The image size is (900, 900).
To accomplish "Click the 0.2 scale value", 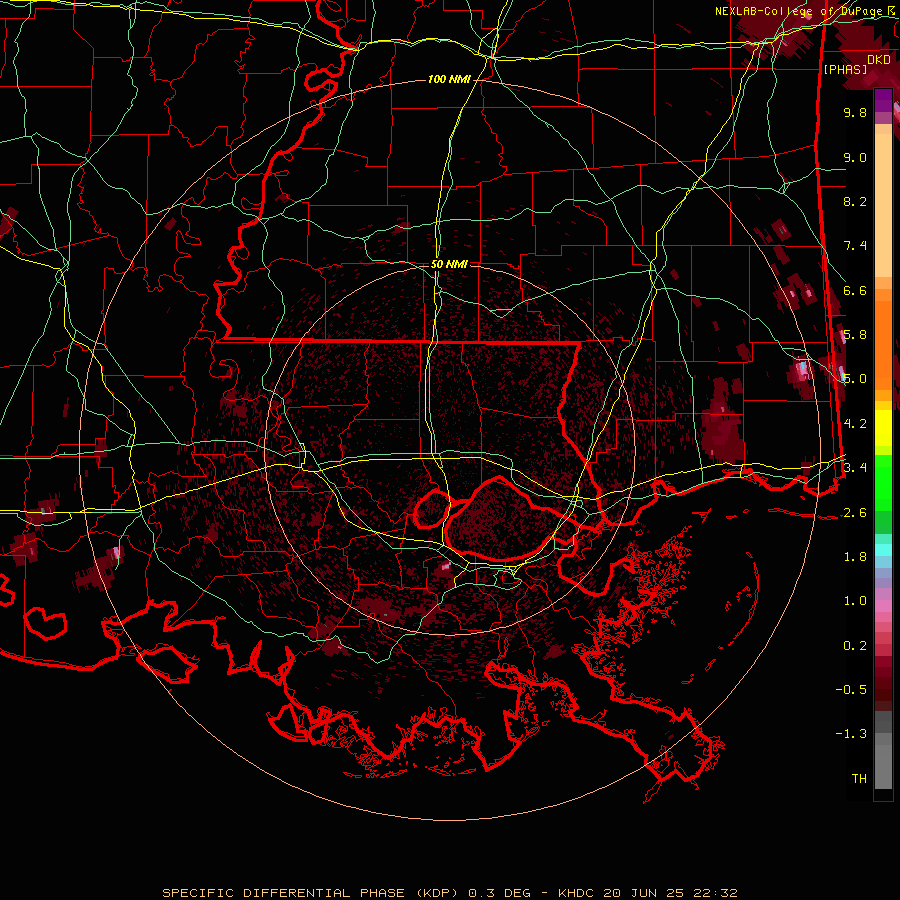I will [855, 646].
